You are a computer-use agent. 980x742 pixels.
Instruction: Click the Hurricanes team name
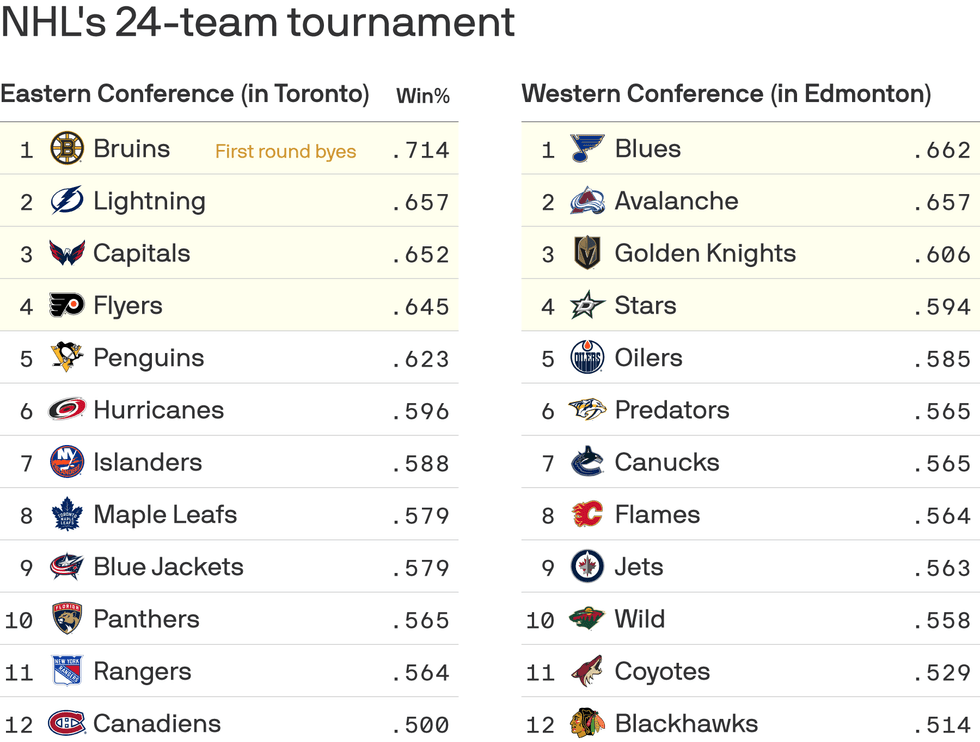(x=158, y=410)
